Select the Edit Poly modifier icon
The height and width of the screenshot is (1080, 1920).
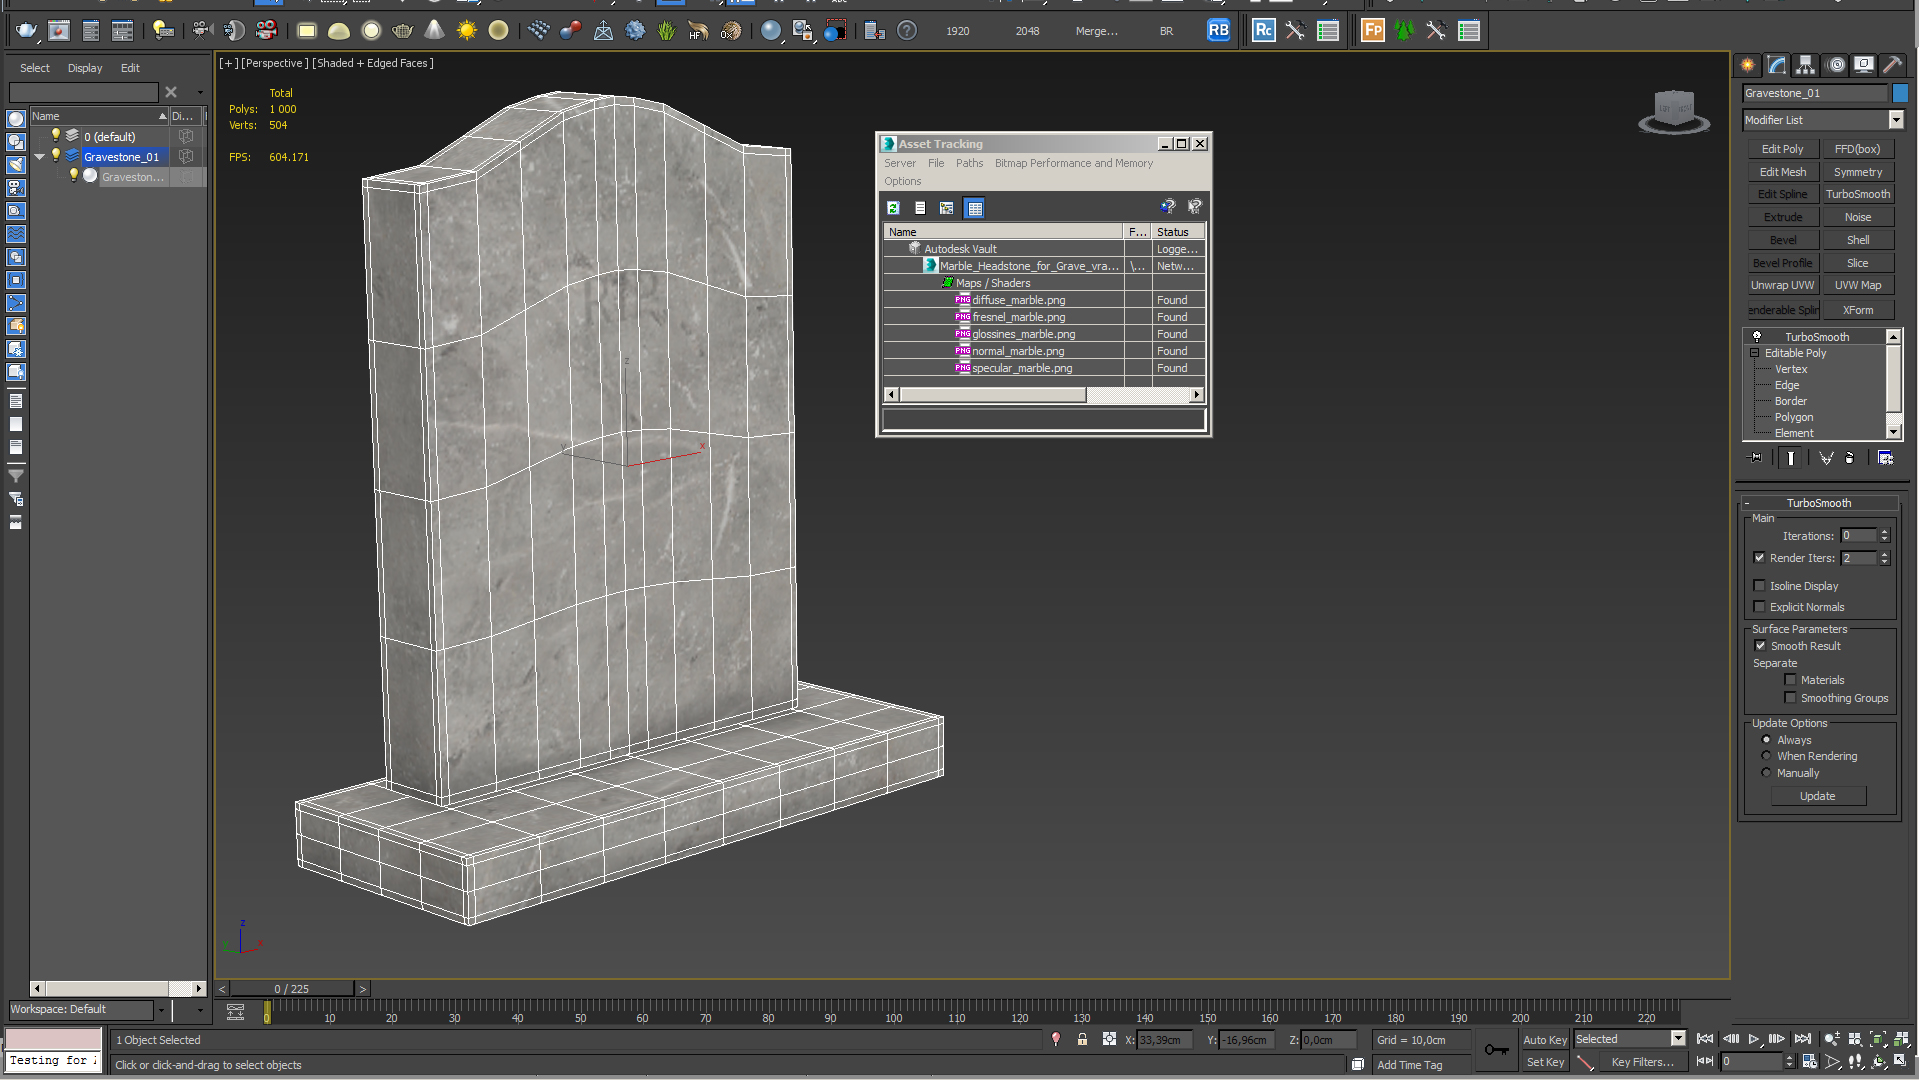[1782, 149]
